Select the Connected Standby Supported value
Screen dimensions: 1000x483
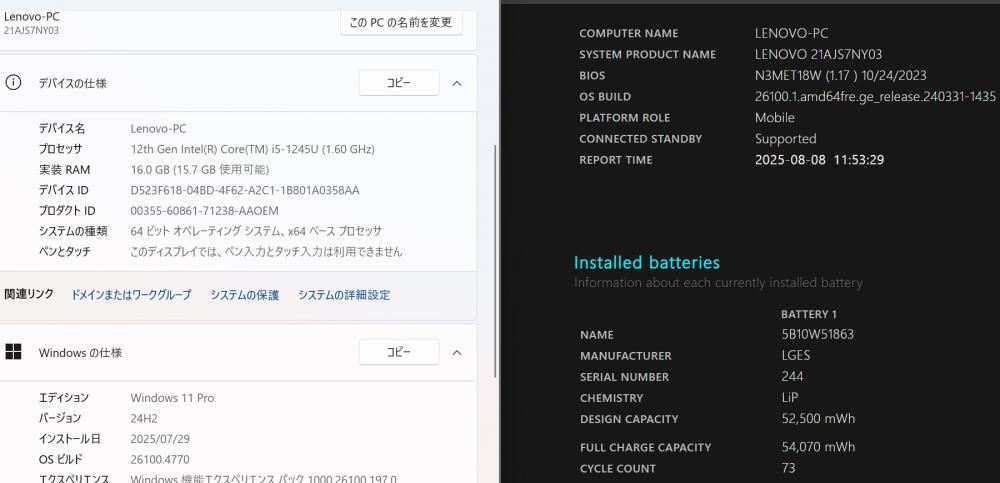(786, 138)
